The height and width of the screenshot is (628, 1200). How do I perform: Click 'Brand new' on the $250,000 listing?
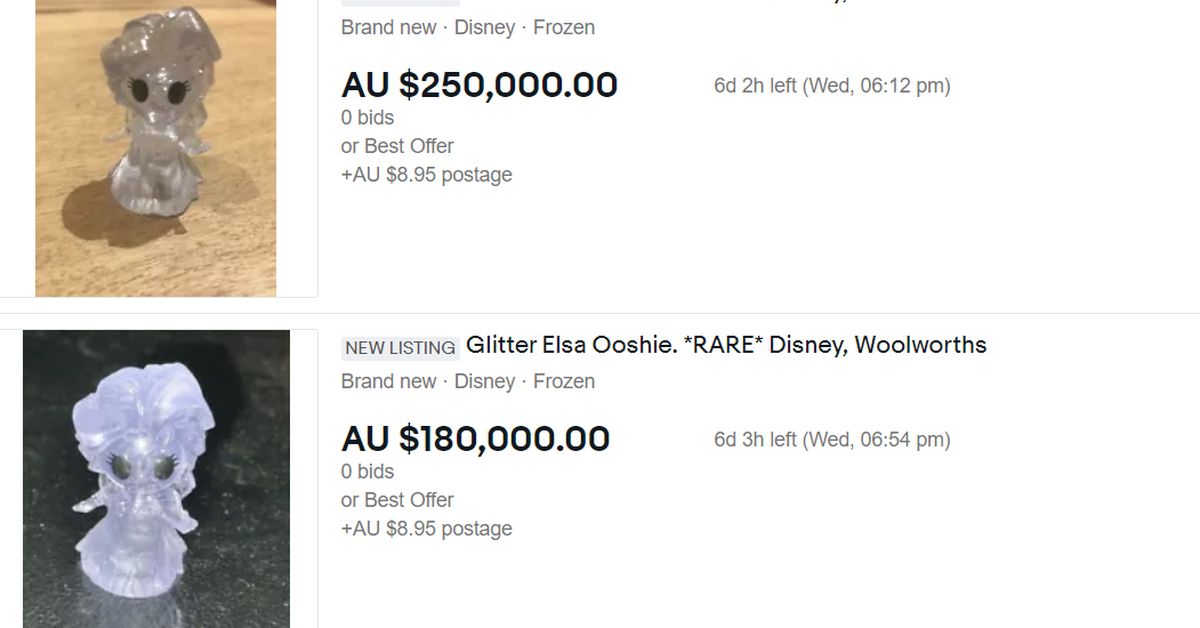click(388, 28)
